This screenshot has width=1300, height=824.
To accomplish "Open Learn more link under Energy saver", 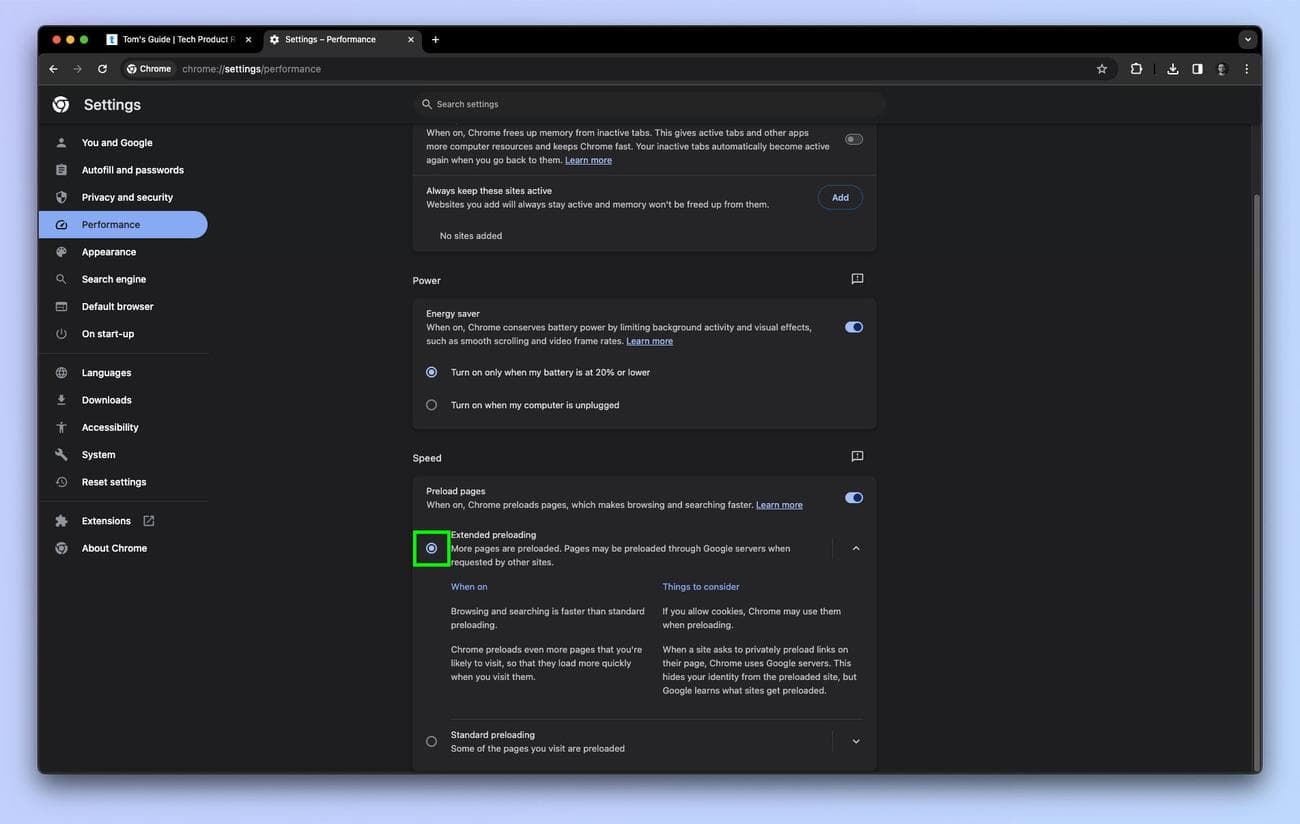I will click(649, 341).
